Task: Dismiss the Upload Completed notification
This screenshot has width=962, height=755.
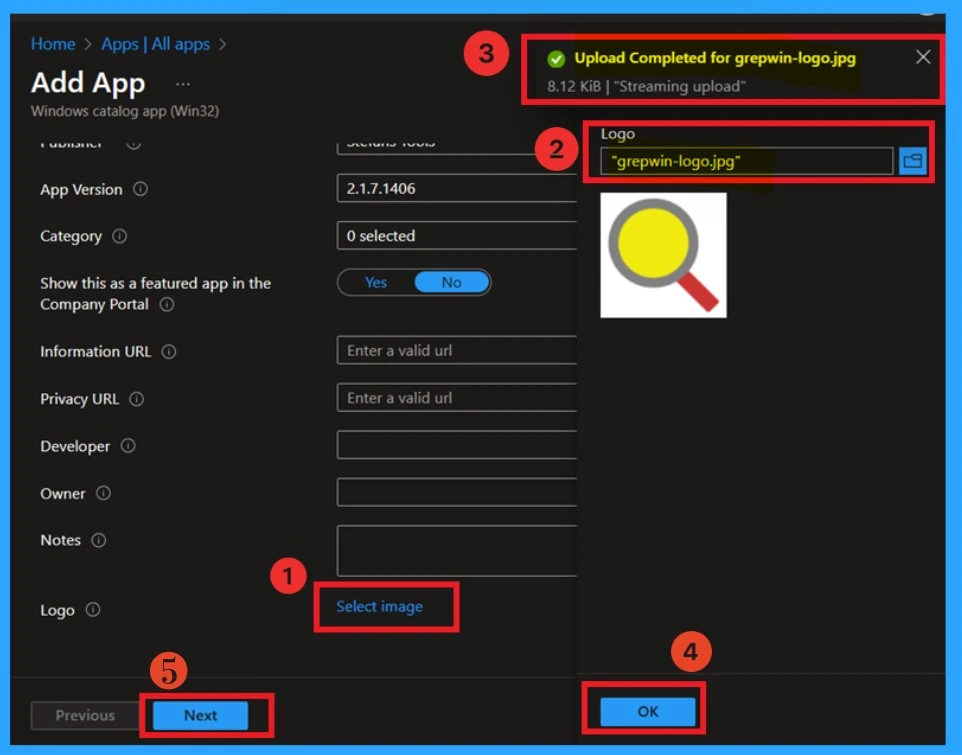Action: point(923,57)
